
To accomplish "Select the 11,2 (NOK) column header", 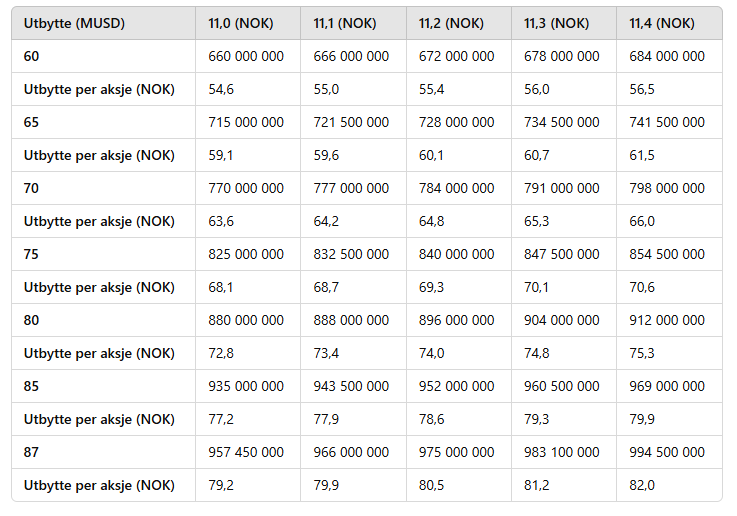I will click(x=451, y=23).
